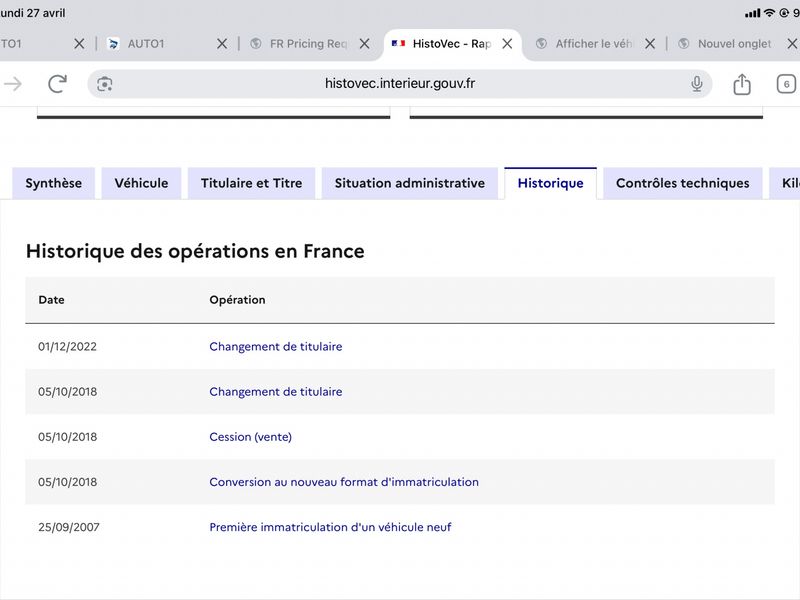800x600 pixels.
Task: Show the open tabs counter
Action: click(786, 84)
